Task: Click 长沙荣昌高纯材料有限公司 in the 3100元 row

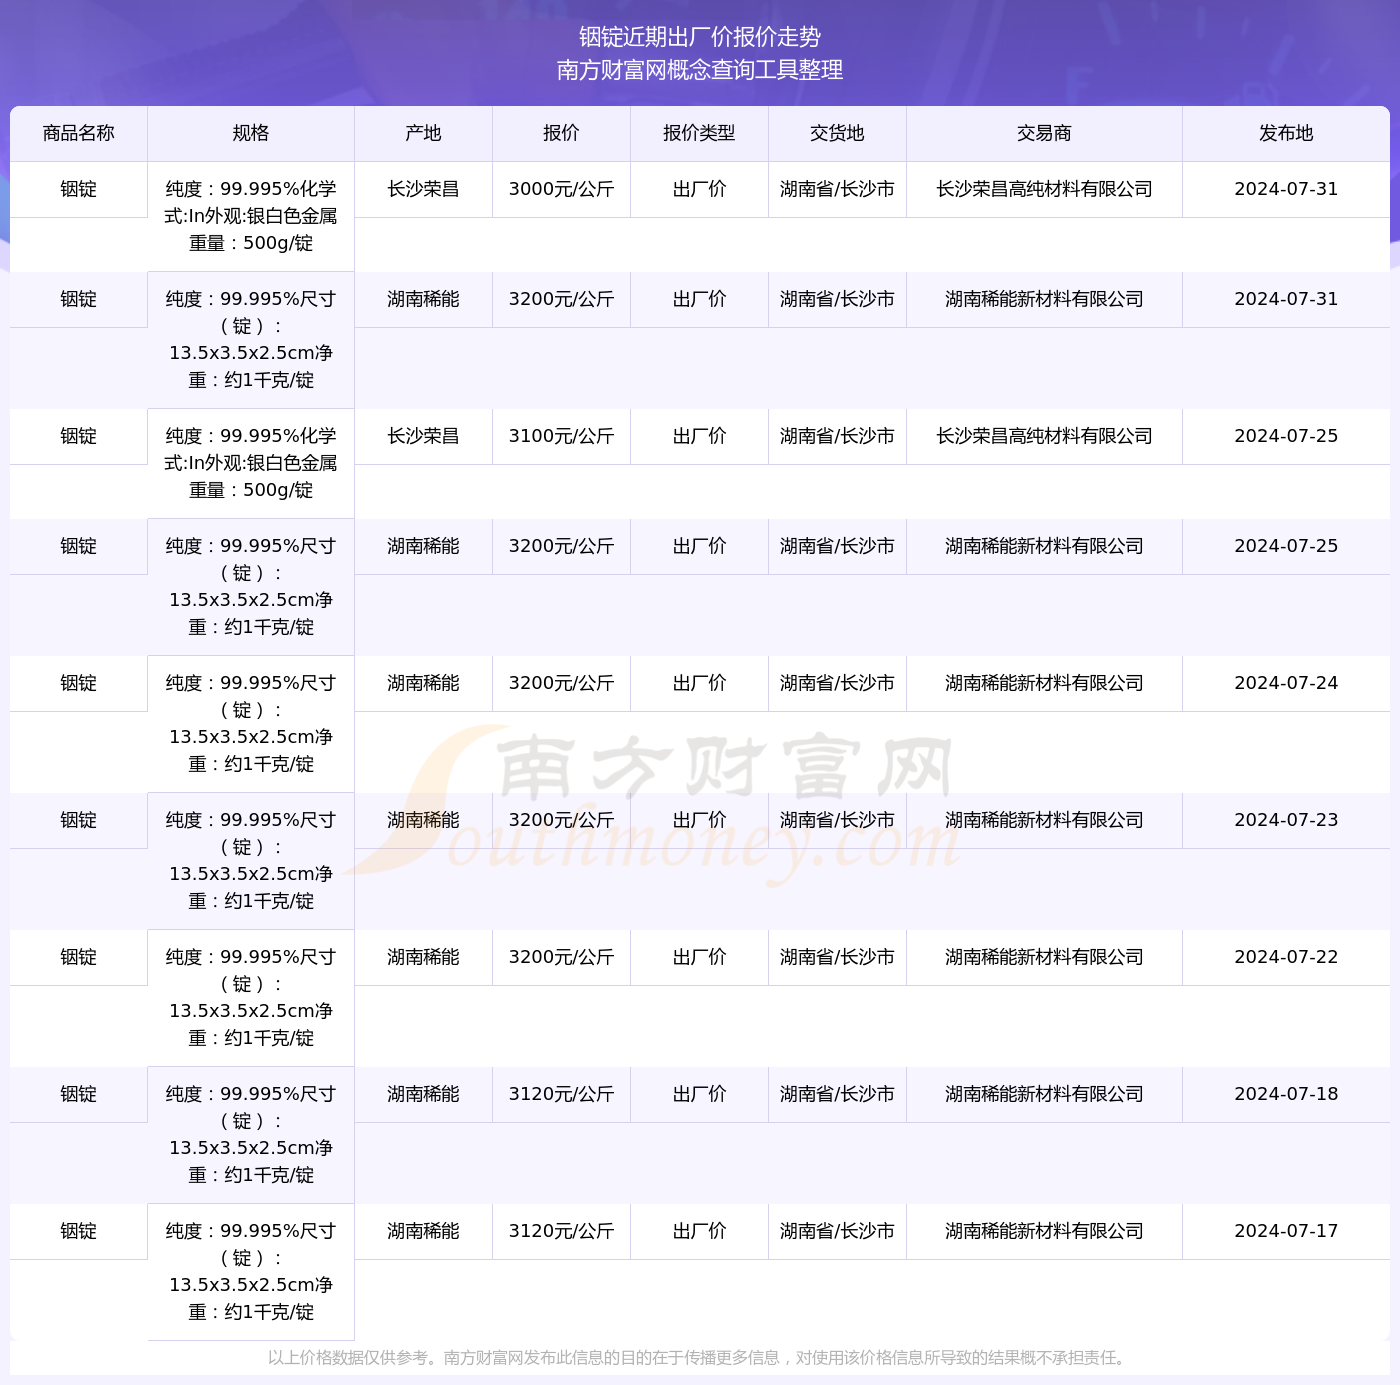Action: tap(1045, 436)
